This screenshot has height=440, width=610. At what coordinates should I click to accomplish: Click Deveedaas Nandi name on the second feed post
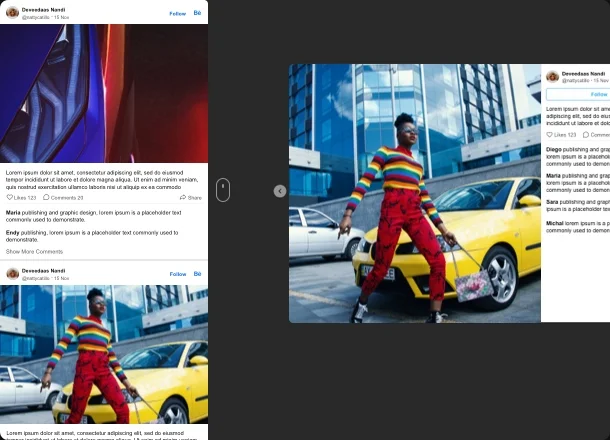[44, 271]
